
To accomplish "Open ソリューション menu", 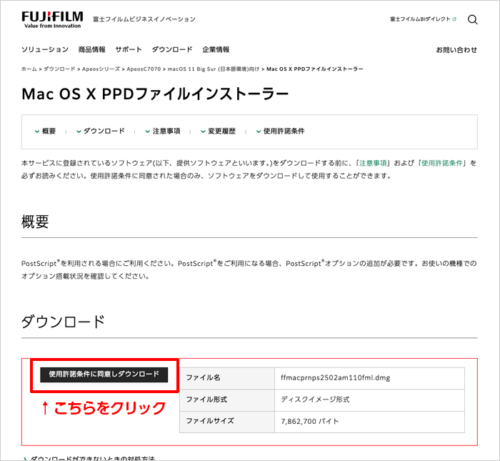I will [x=45, y=50].
